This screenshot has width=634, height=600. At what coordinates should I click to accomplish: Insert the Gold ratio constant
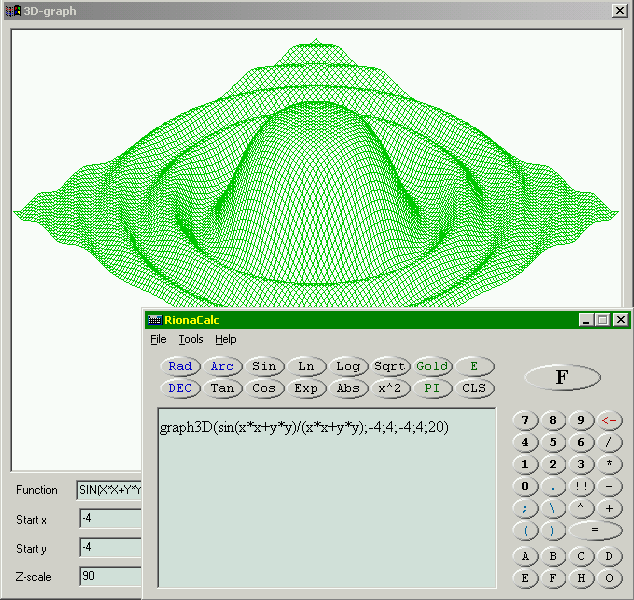pos(432,366)
